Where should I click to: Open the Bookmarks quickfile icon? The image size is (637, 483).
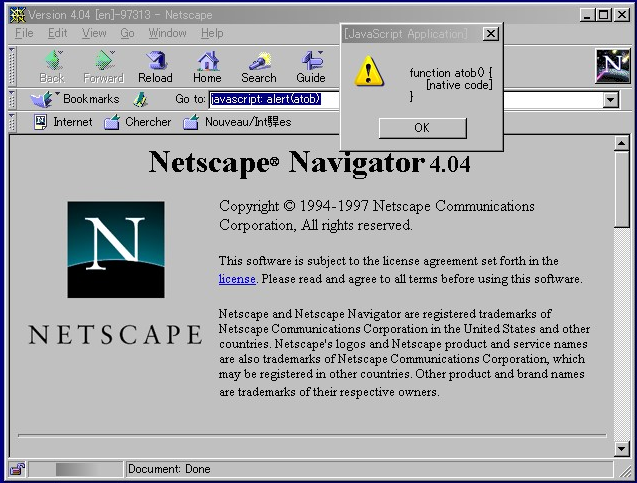coord(42,100)
